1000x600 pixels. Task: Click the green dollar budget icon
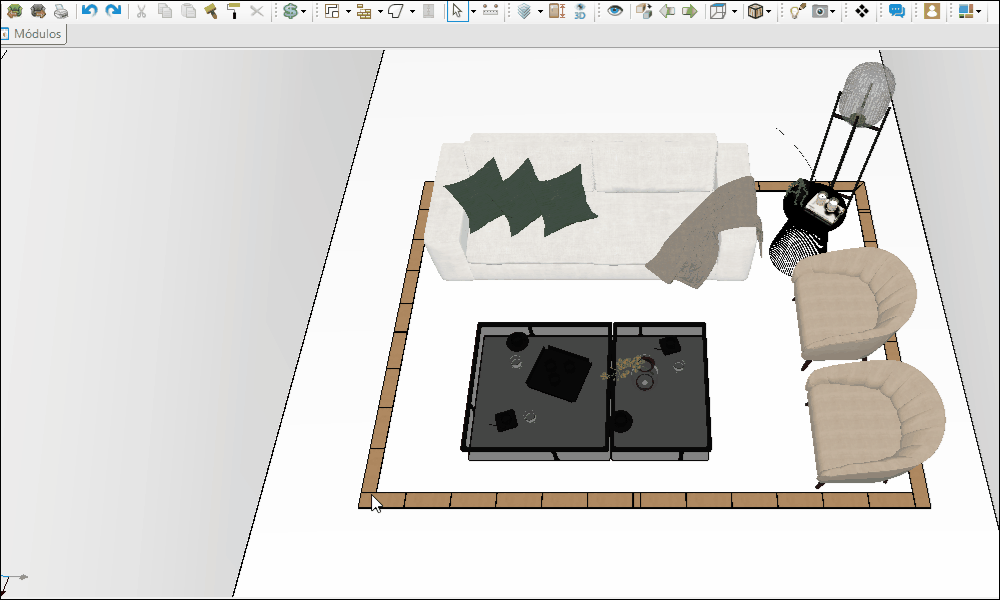[x=290, y=11]
